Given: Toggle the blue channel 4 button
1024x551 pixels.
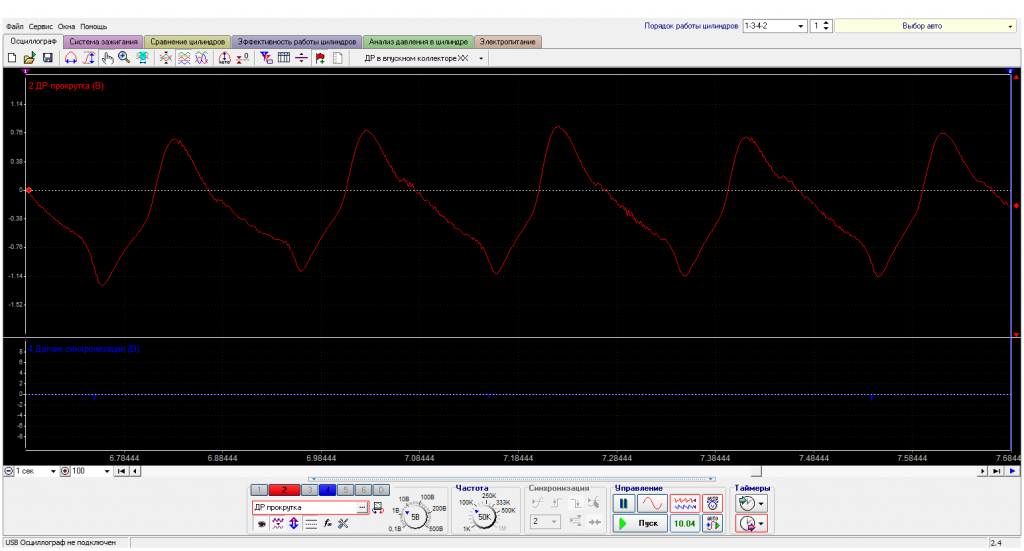Looking at the screenshot, I should 327,490.
